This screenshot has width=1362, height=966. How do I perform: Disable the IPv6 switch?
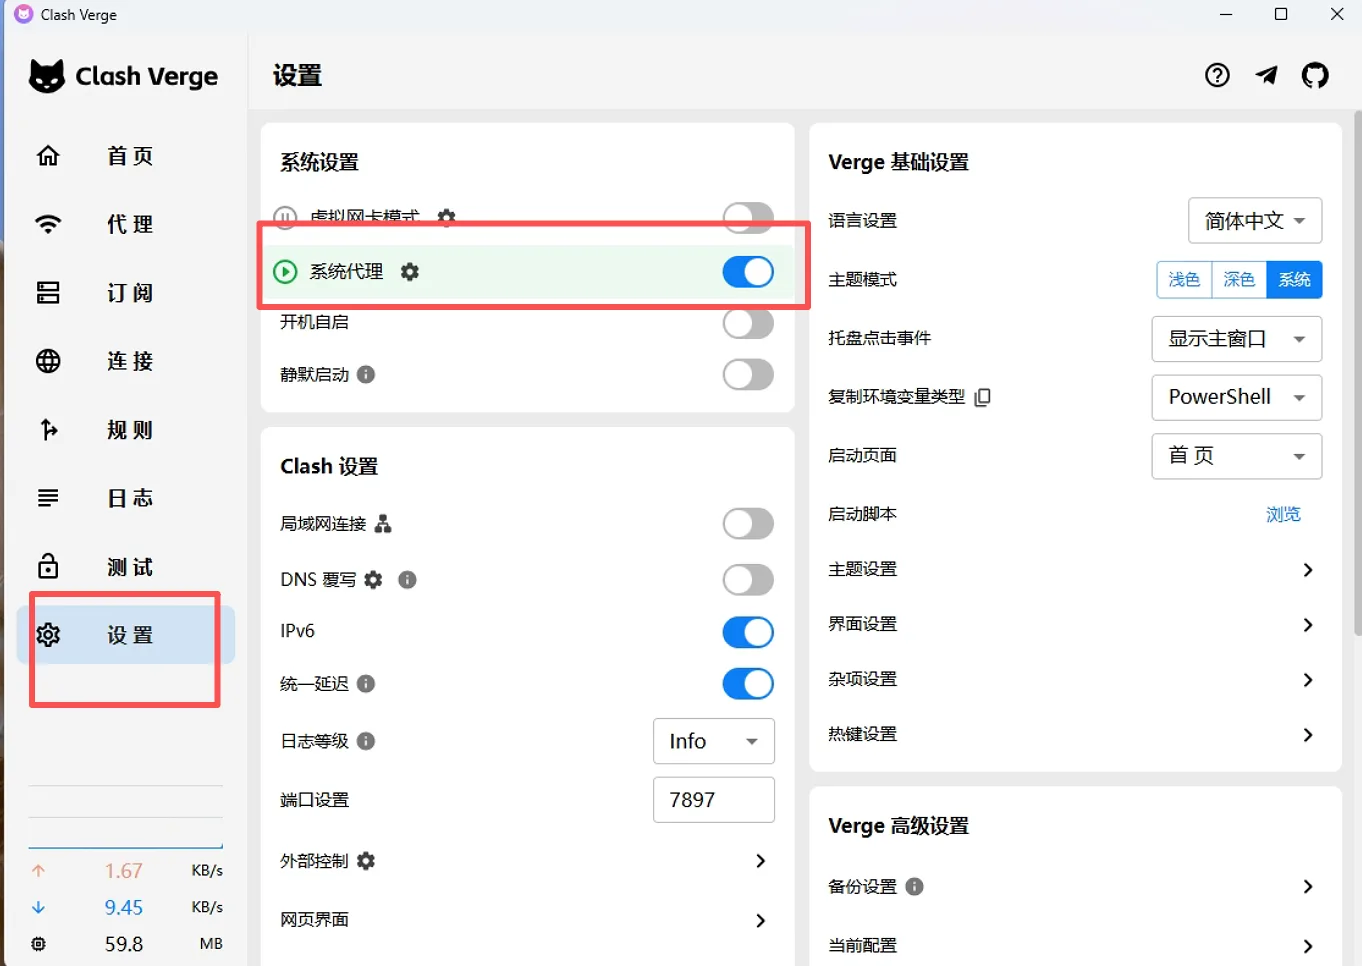pos(748,632)
